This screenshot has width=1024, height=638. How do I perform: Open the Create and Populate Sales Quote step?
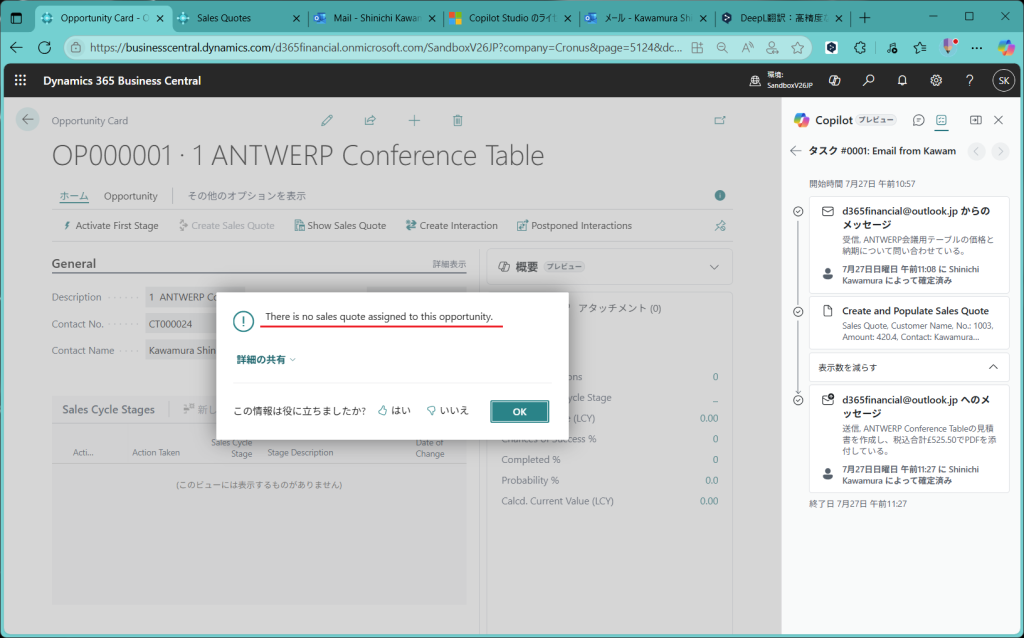909,323
